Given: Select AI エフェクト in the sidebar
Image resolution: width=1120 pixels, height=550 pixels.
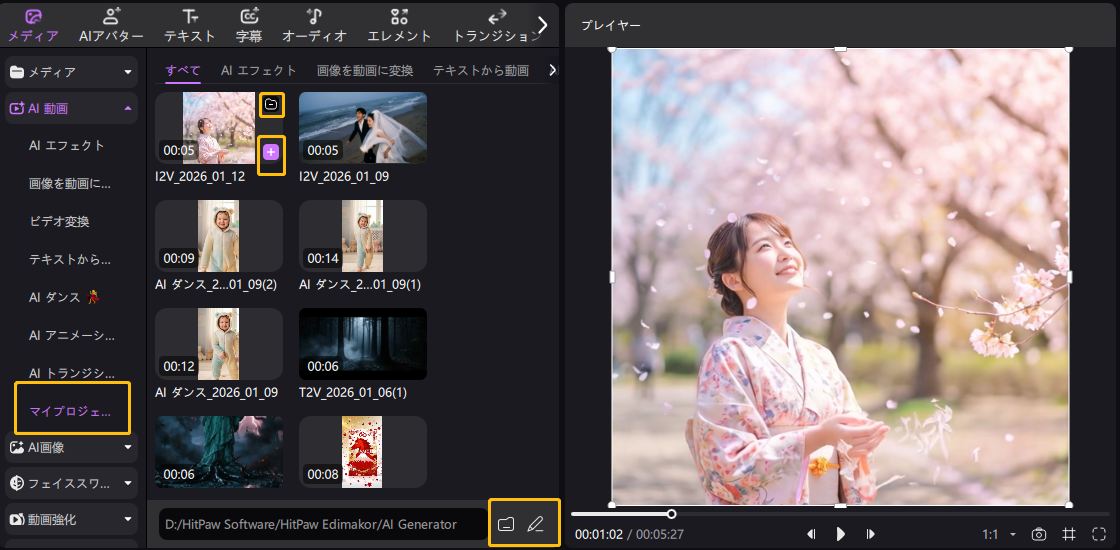Looking at the screenshot, I should click(x=66, y=146).
